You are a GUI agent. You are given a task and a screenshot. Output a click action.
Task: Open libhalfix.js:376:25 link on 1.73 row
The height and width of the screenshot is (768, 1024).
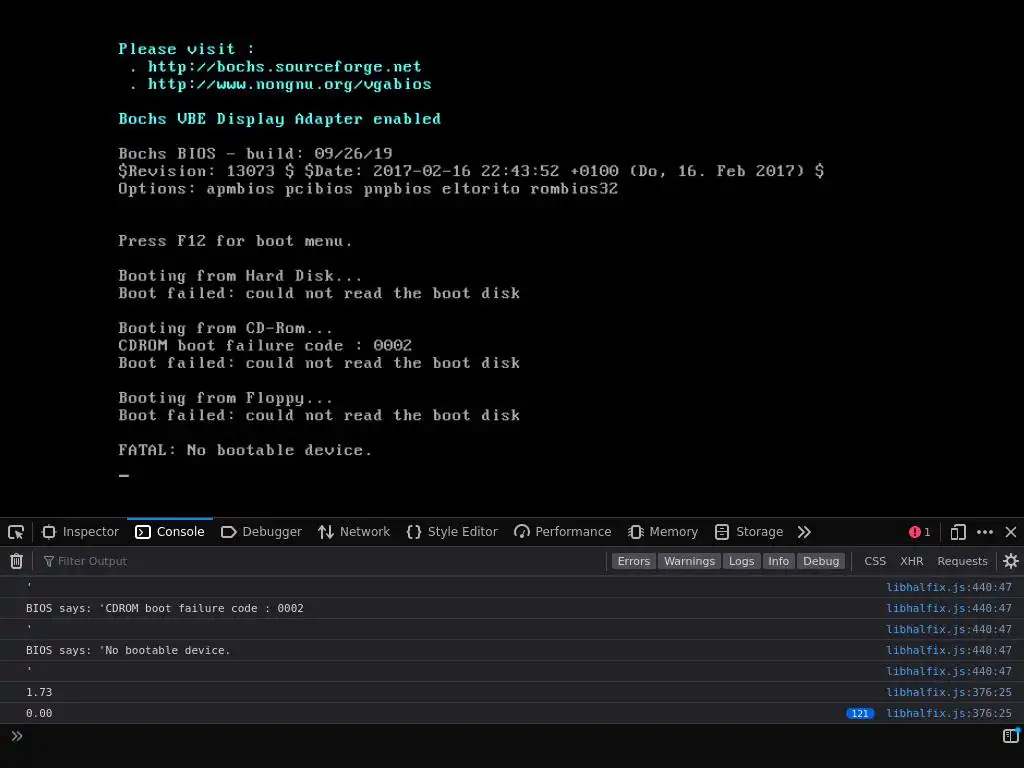pos(948,692)
